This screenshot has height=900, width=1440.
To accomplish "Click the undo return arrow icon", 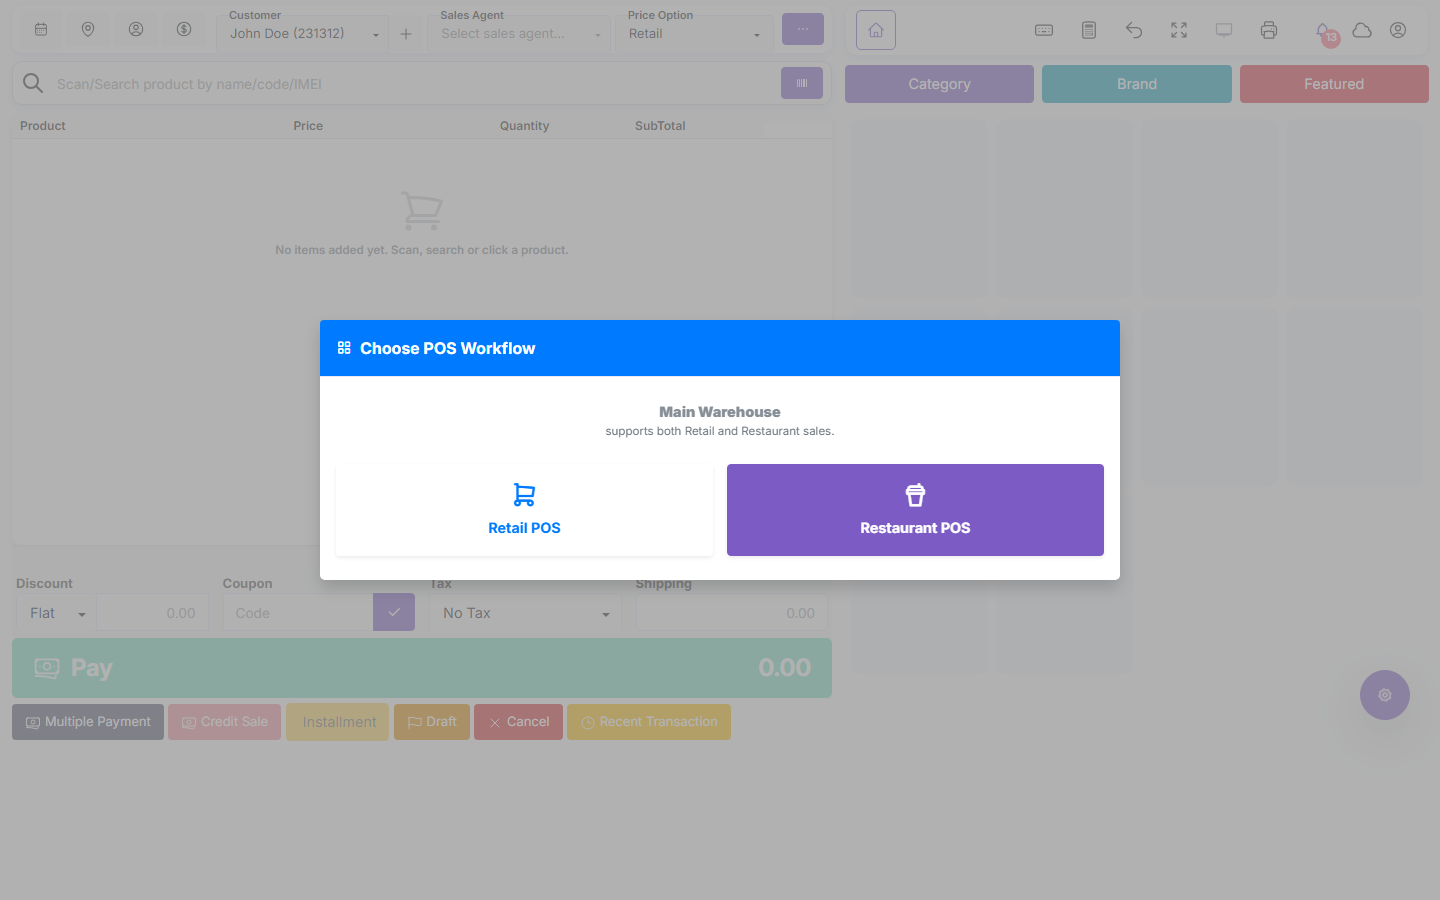I will (1134, 30).
